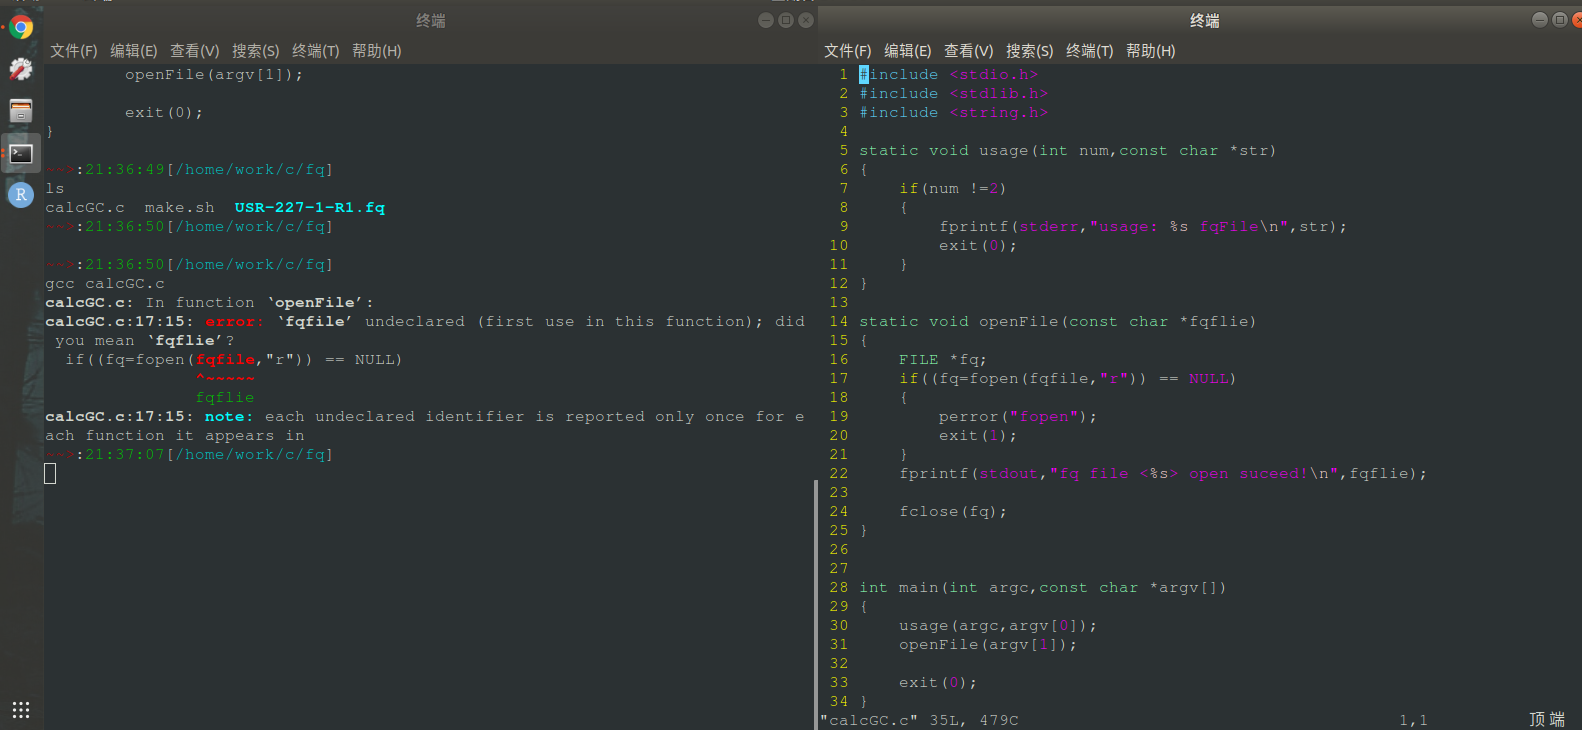Open 文件(F) menu in right terminal
This screenshot has height=730, width=1582.
[848, 51]
